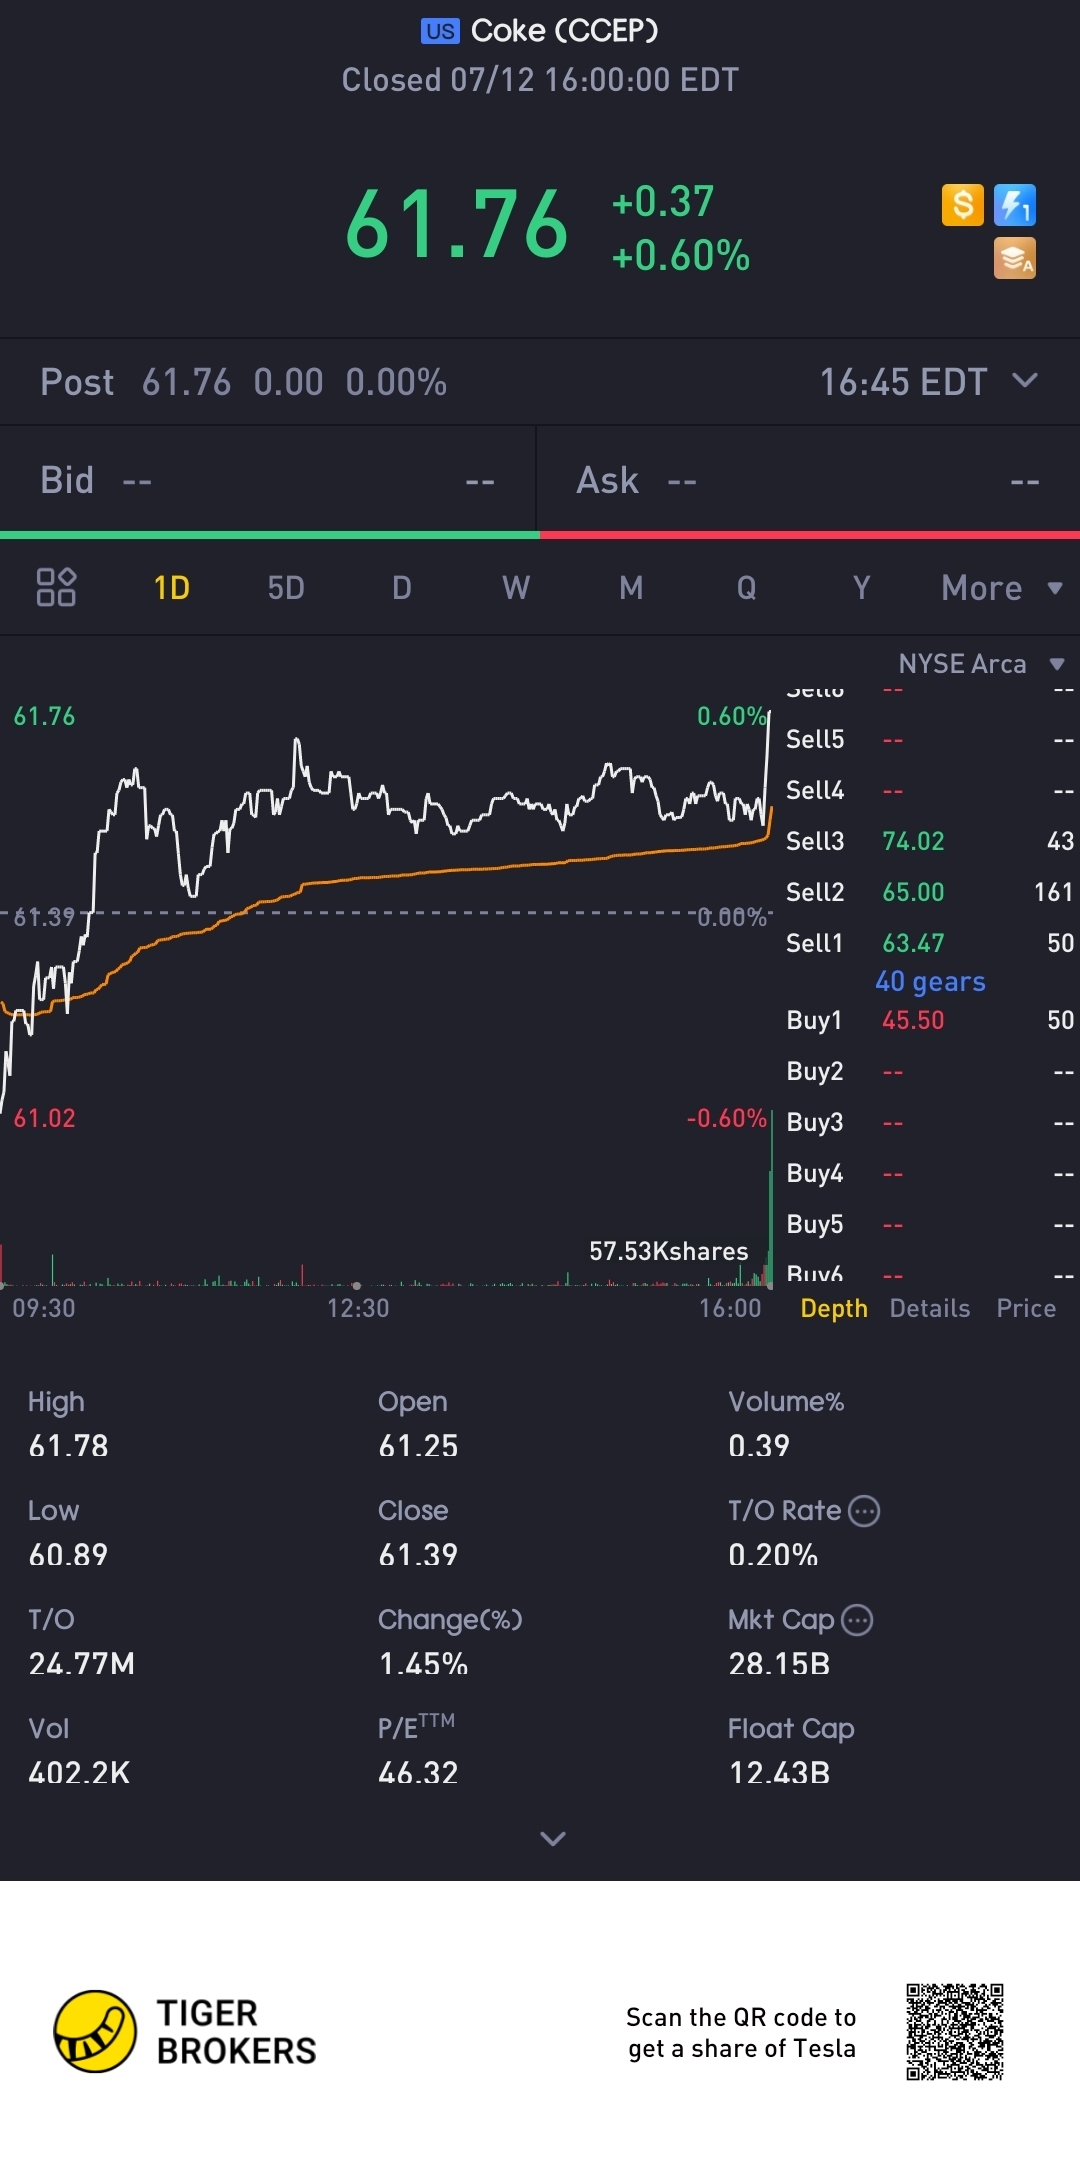Switch to the Q quarterly chart tab

pyautogui.click(x=747, y=588)
